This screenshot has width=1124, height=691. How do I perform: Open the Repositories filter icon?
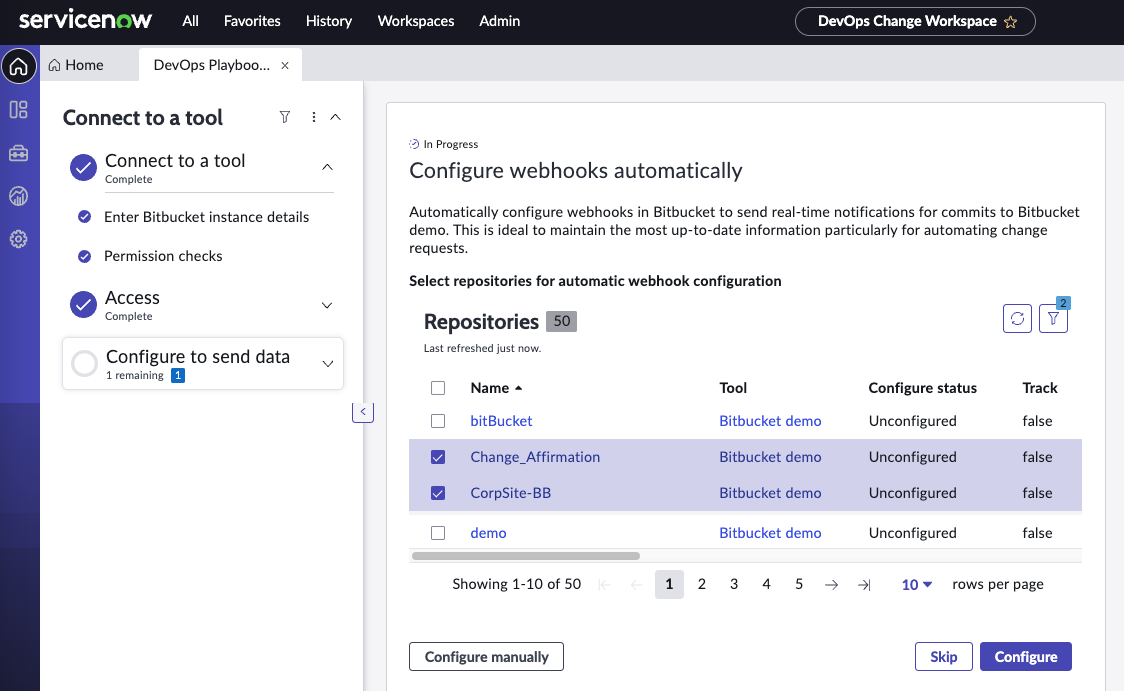1053,318
